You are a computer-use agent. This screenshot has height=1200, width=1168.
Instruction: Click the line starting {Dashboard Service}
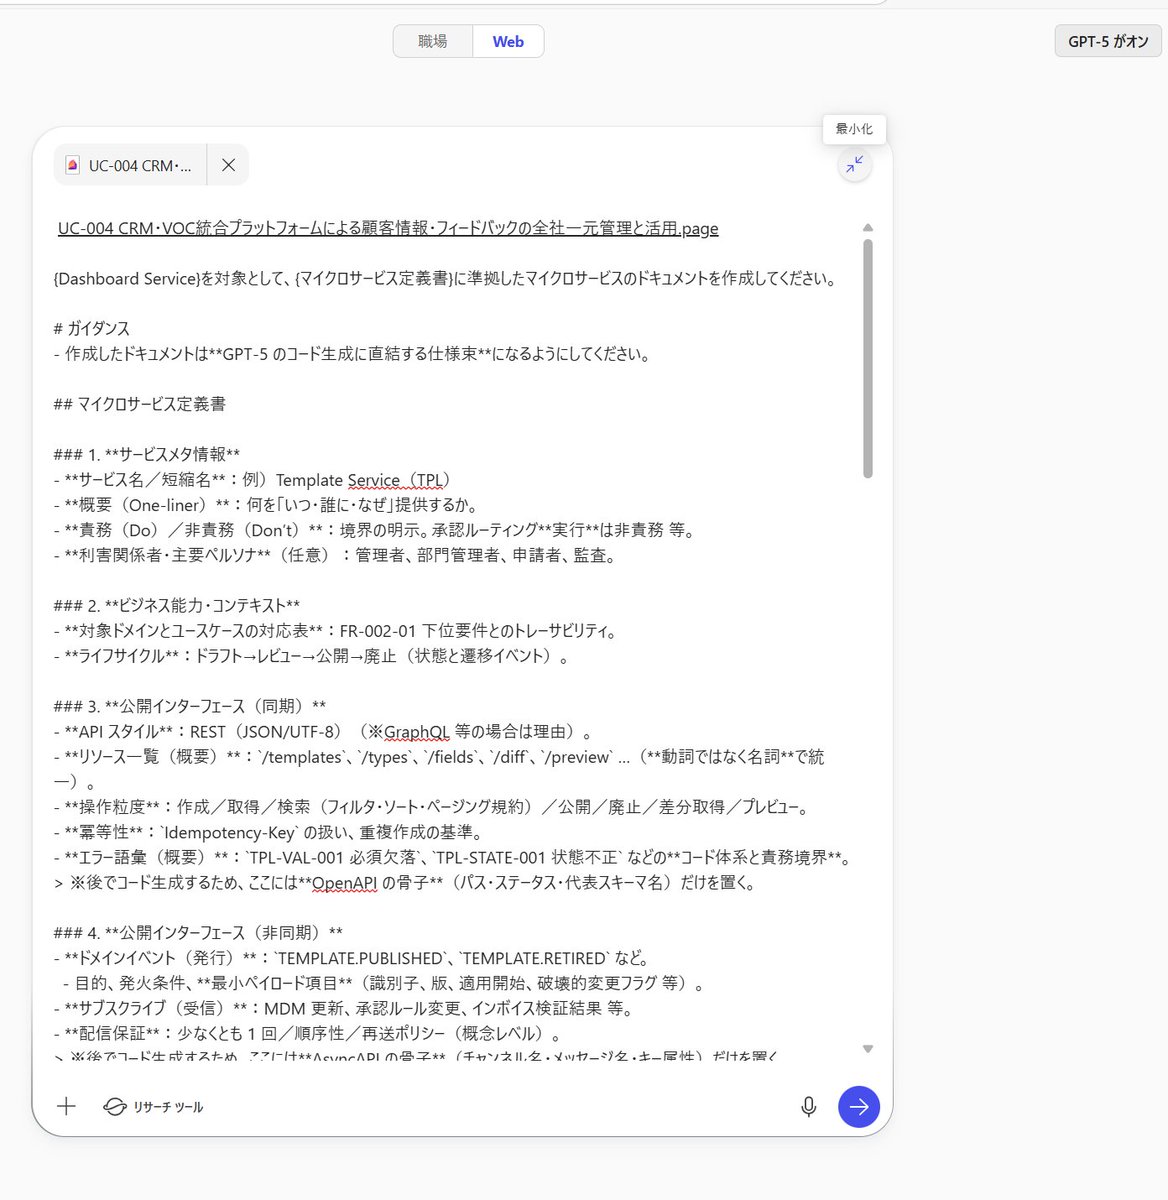click(446, 279)
